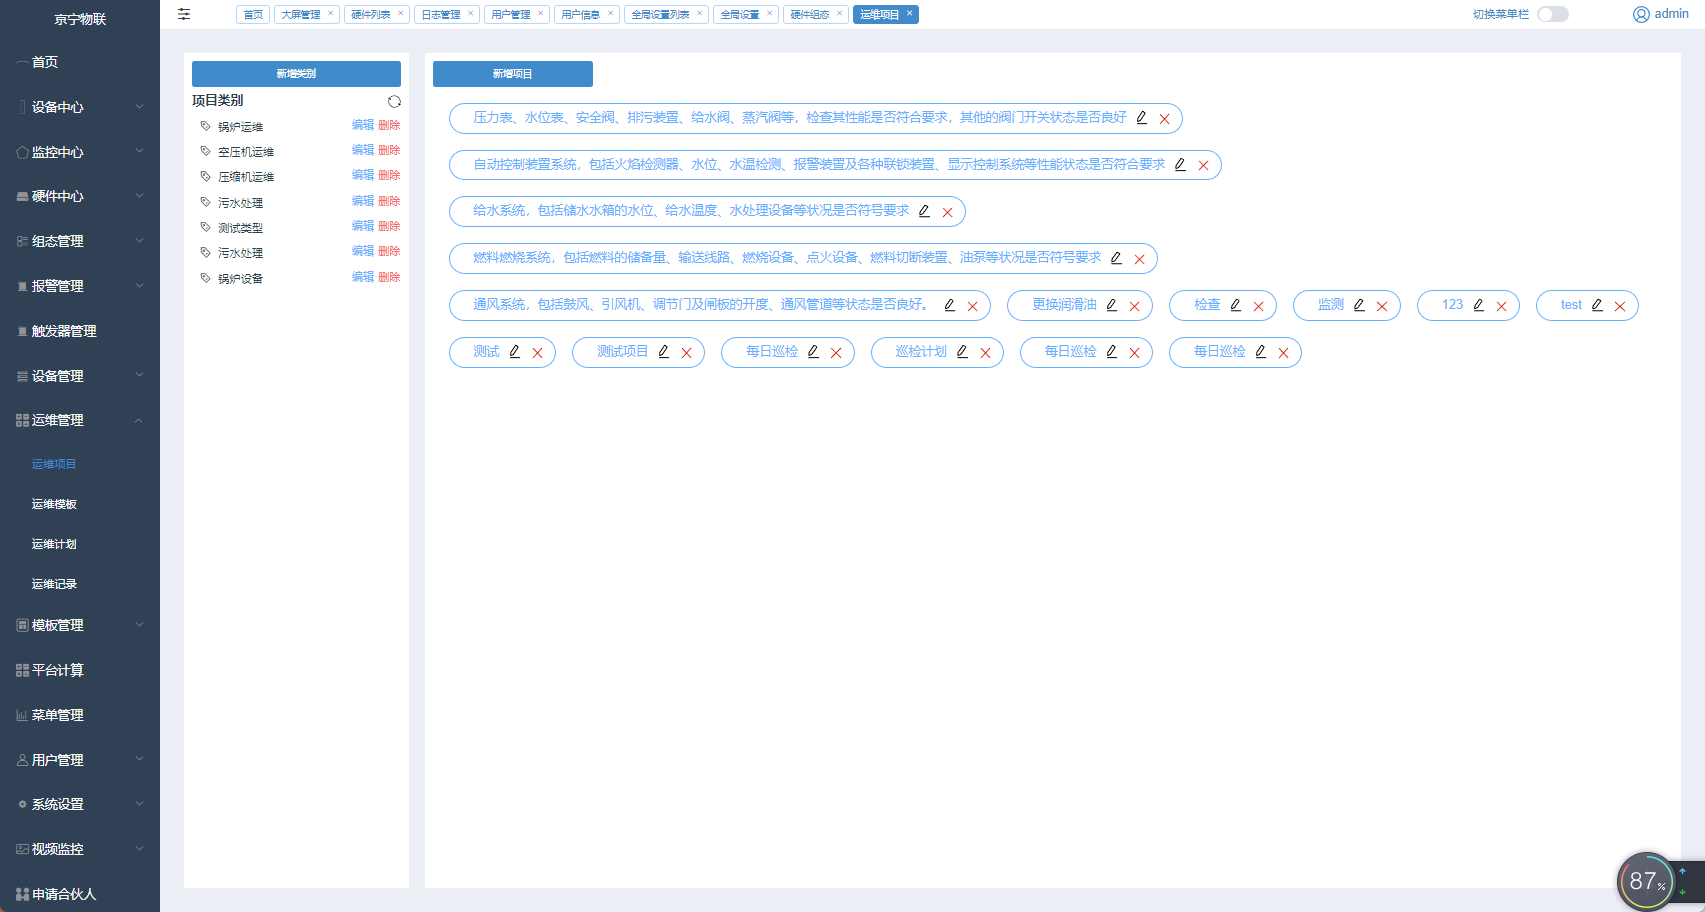Click the 新增项目 button

(512, 74)
